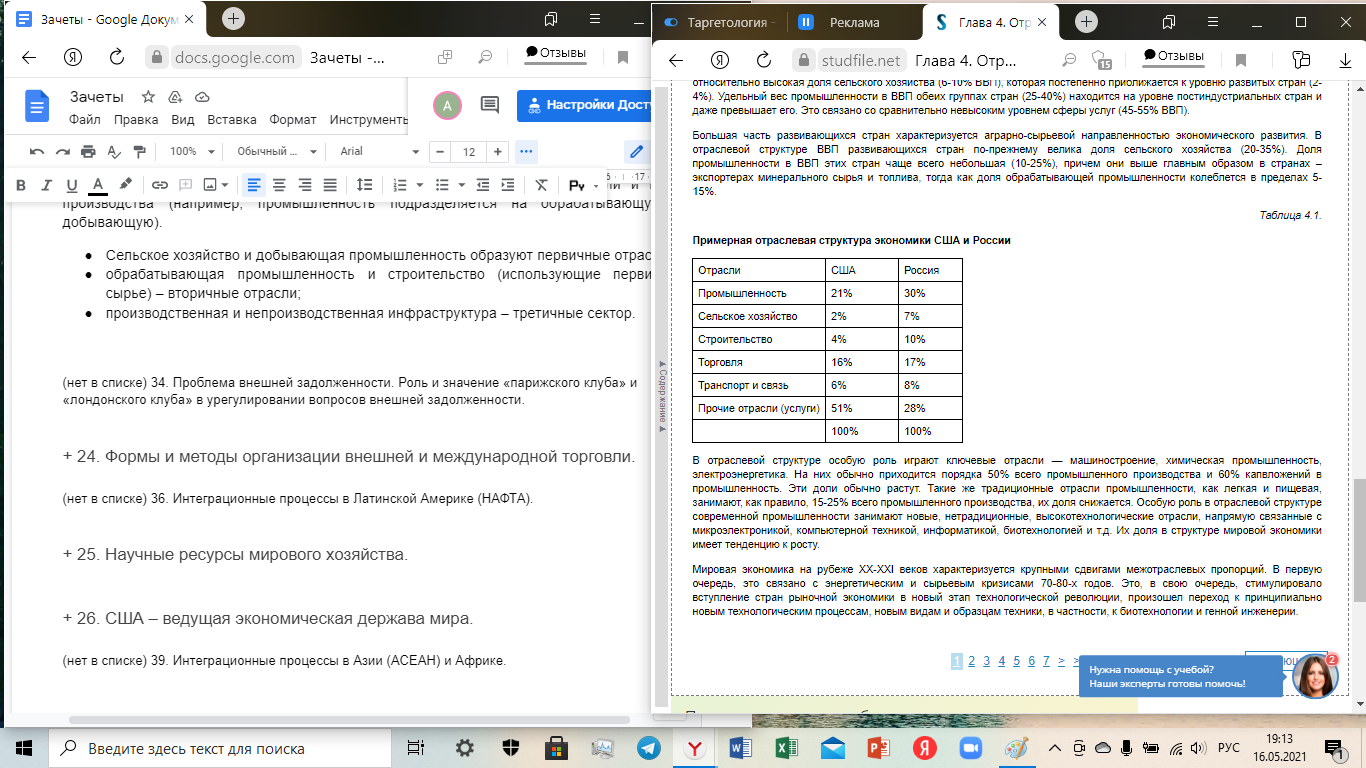The width and height of the screenshot is (1366, 768).
Task: Click the Настройки Доступа share button
Action: pos(585,105)
